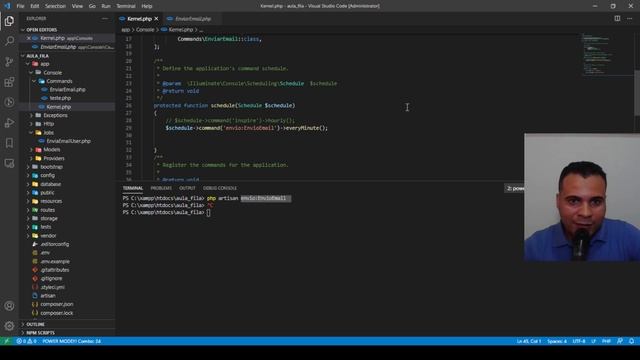Click the Ln, Col cursor position indicator
Viewport: 640px width, 360px height.
[x=529, y=341]
